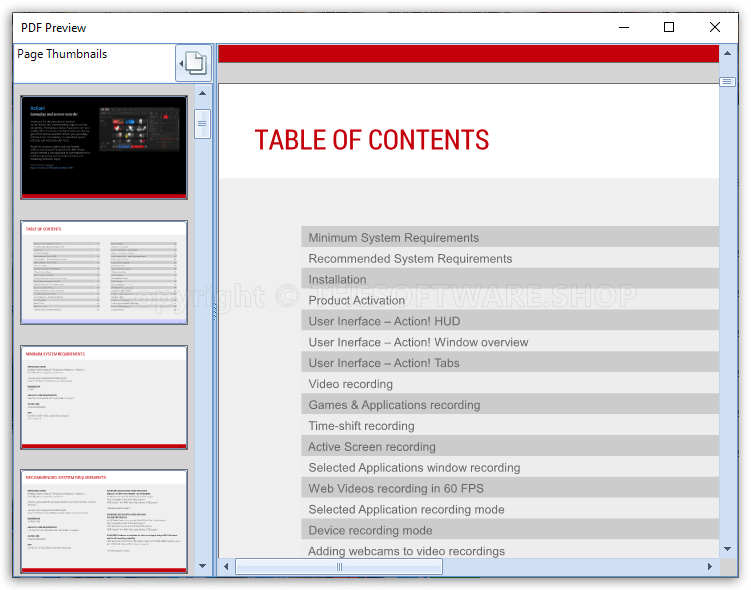This screenshot has height=590, width=751.
Task: Click the Minimum System Requirements entry
Action: [510, 238]
